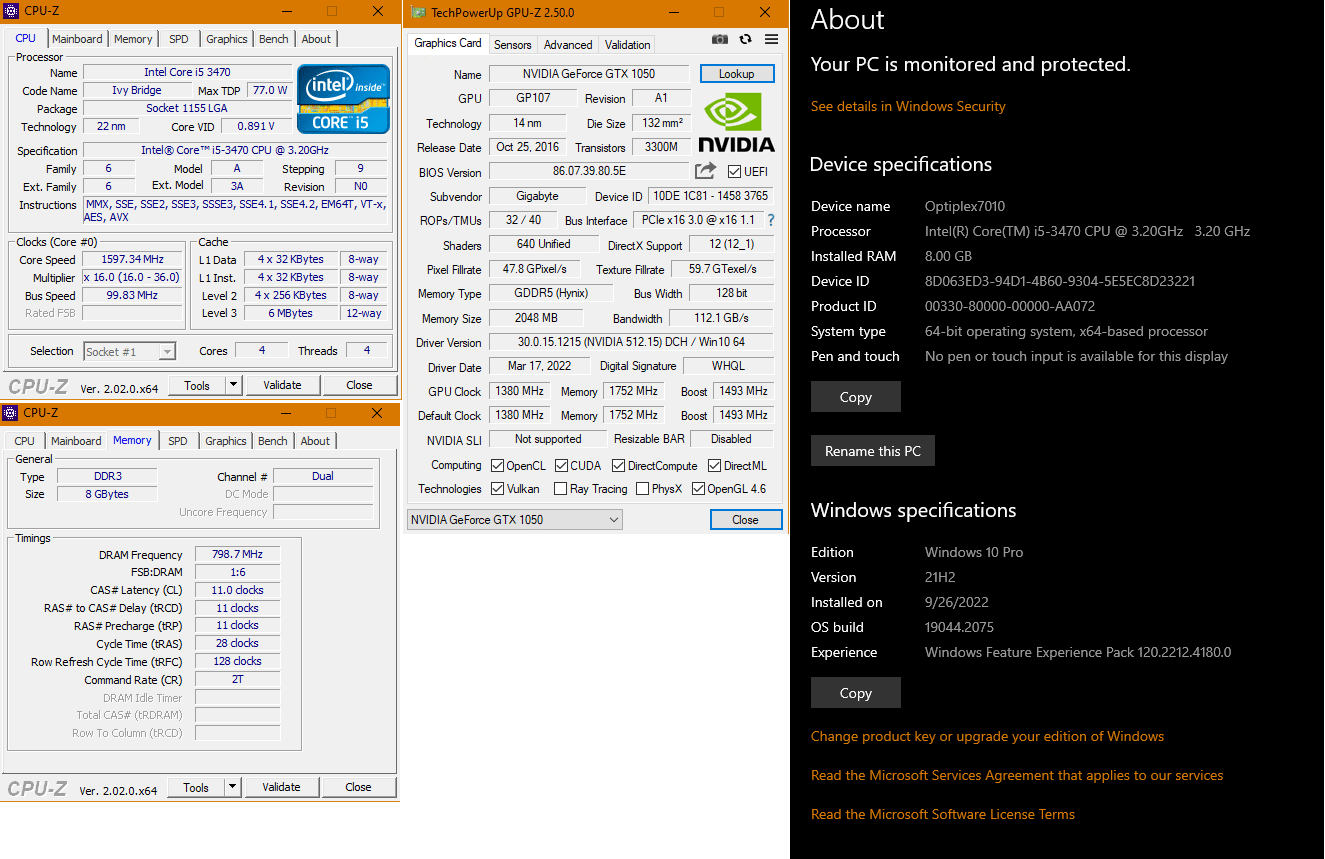Viewport: 1325px width, 859px height.
Task: Open See details in Windows Security link
Action: 908,106
